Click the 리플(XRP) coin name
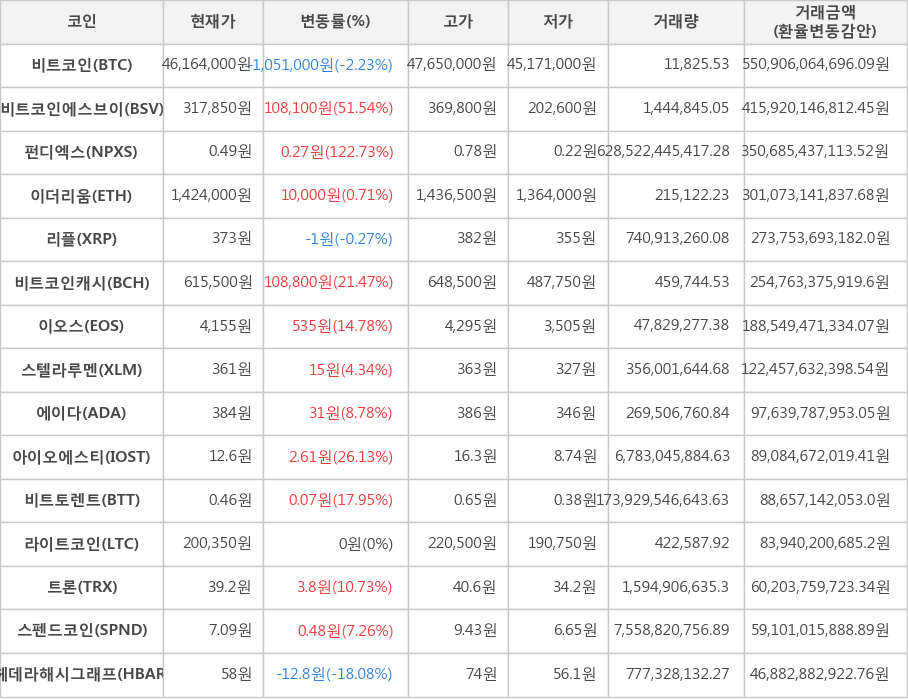This screenshot has height=700, width=908. click(82, 239)
